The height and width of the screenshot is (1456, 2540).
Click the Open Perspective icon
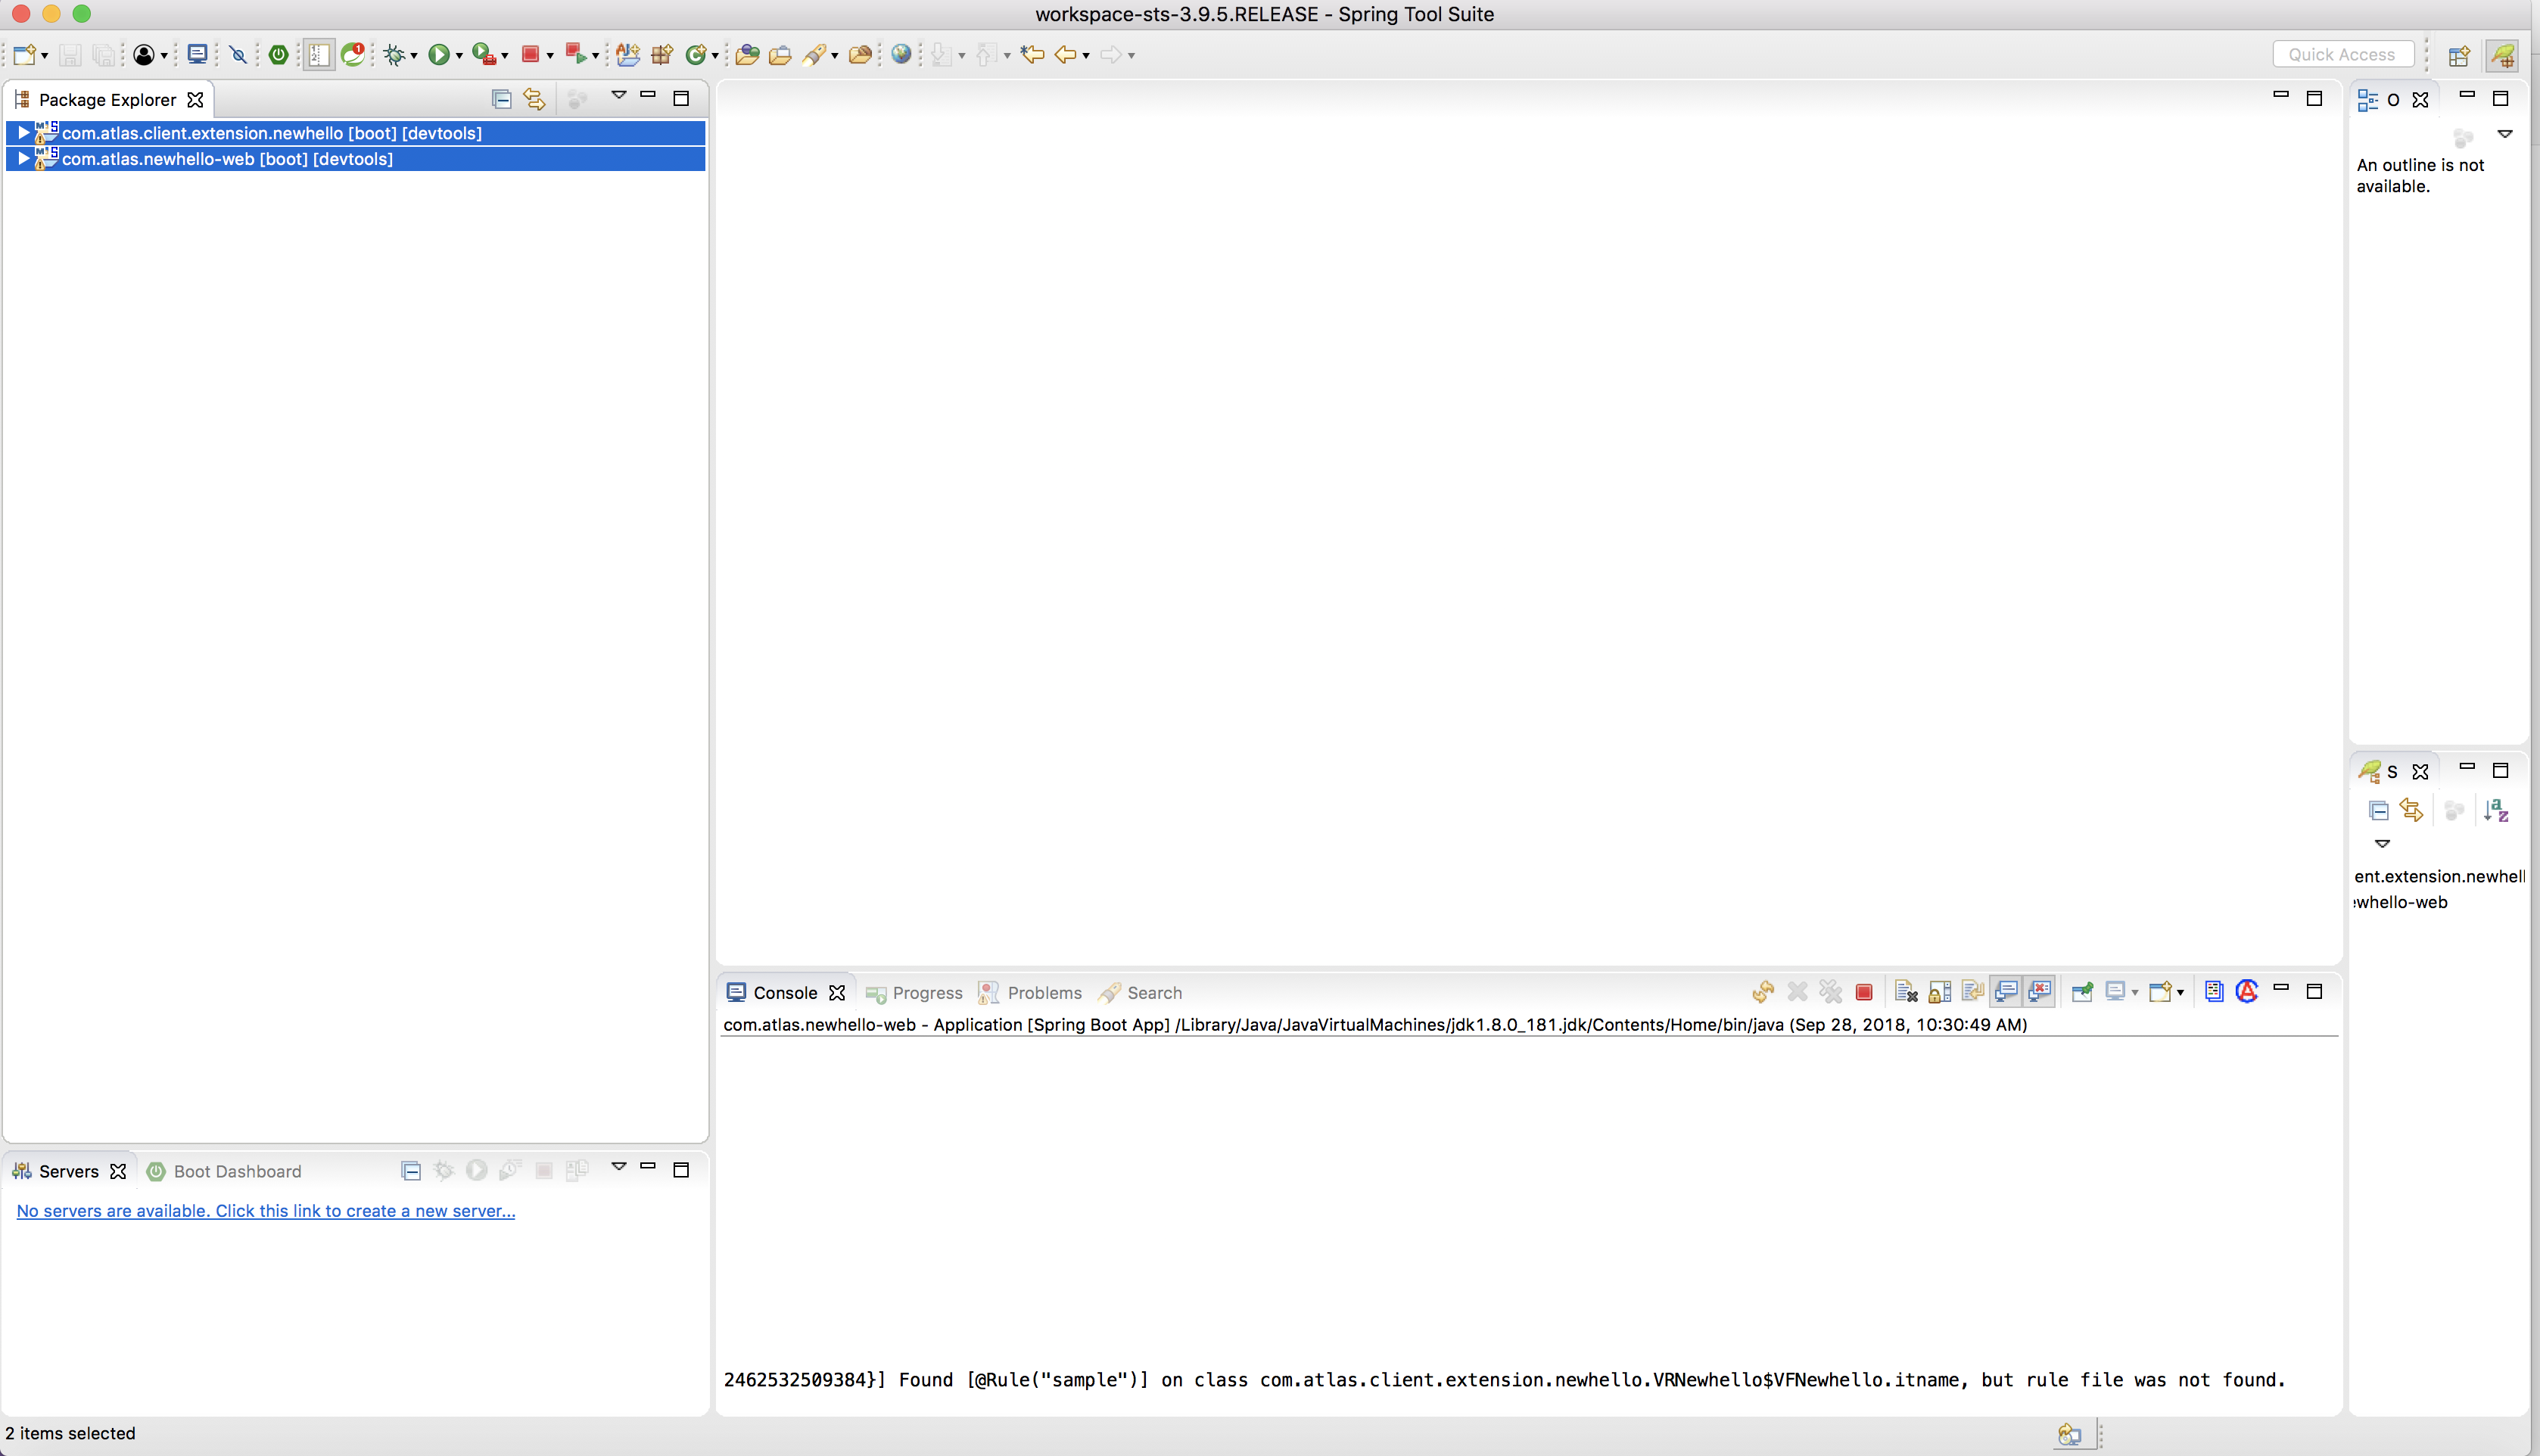pos(2459,55)
